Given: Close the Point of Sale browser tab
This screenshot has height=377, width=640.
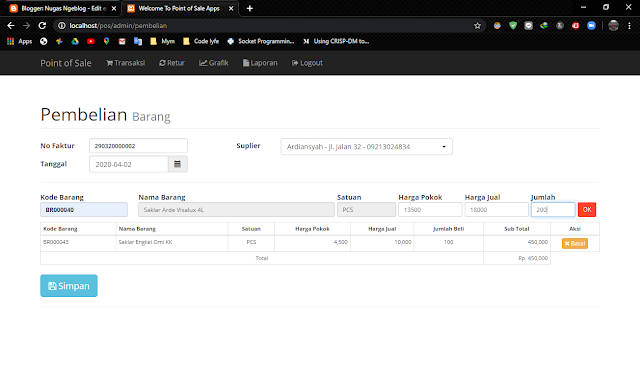Looking at the screenshot, I should point(231,8).
